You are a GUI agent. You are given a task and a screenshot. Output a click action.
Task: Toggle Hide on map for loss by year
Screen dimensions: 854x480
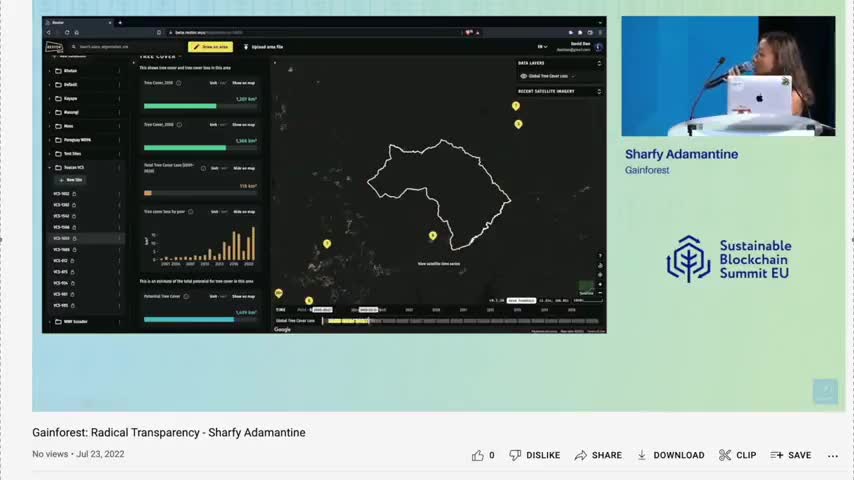244,211
